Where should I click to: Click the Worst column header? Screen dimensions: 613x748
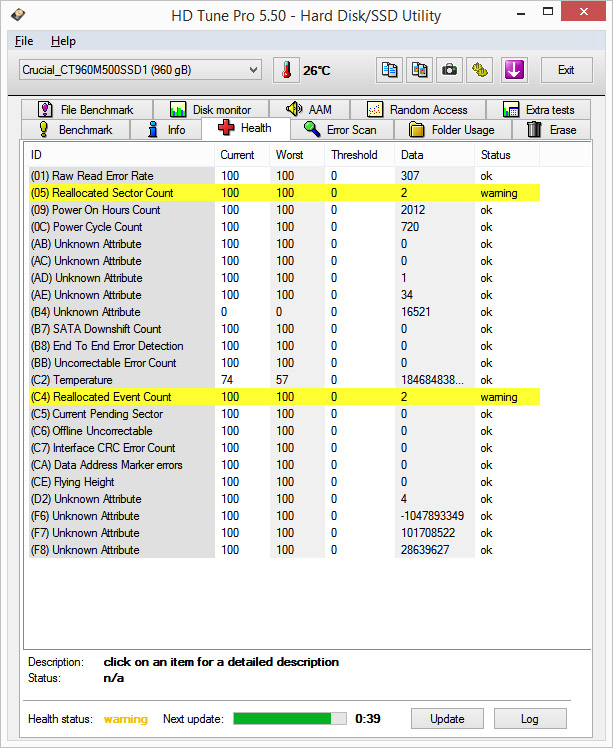pos(297,155)
